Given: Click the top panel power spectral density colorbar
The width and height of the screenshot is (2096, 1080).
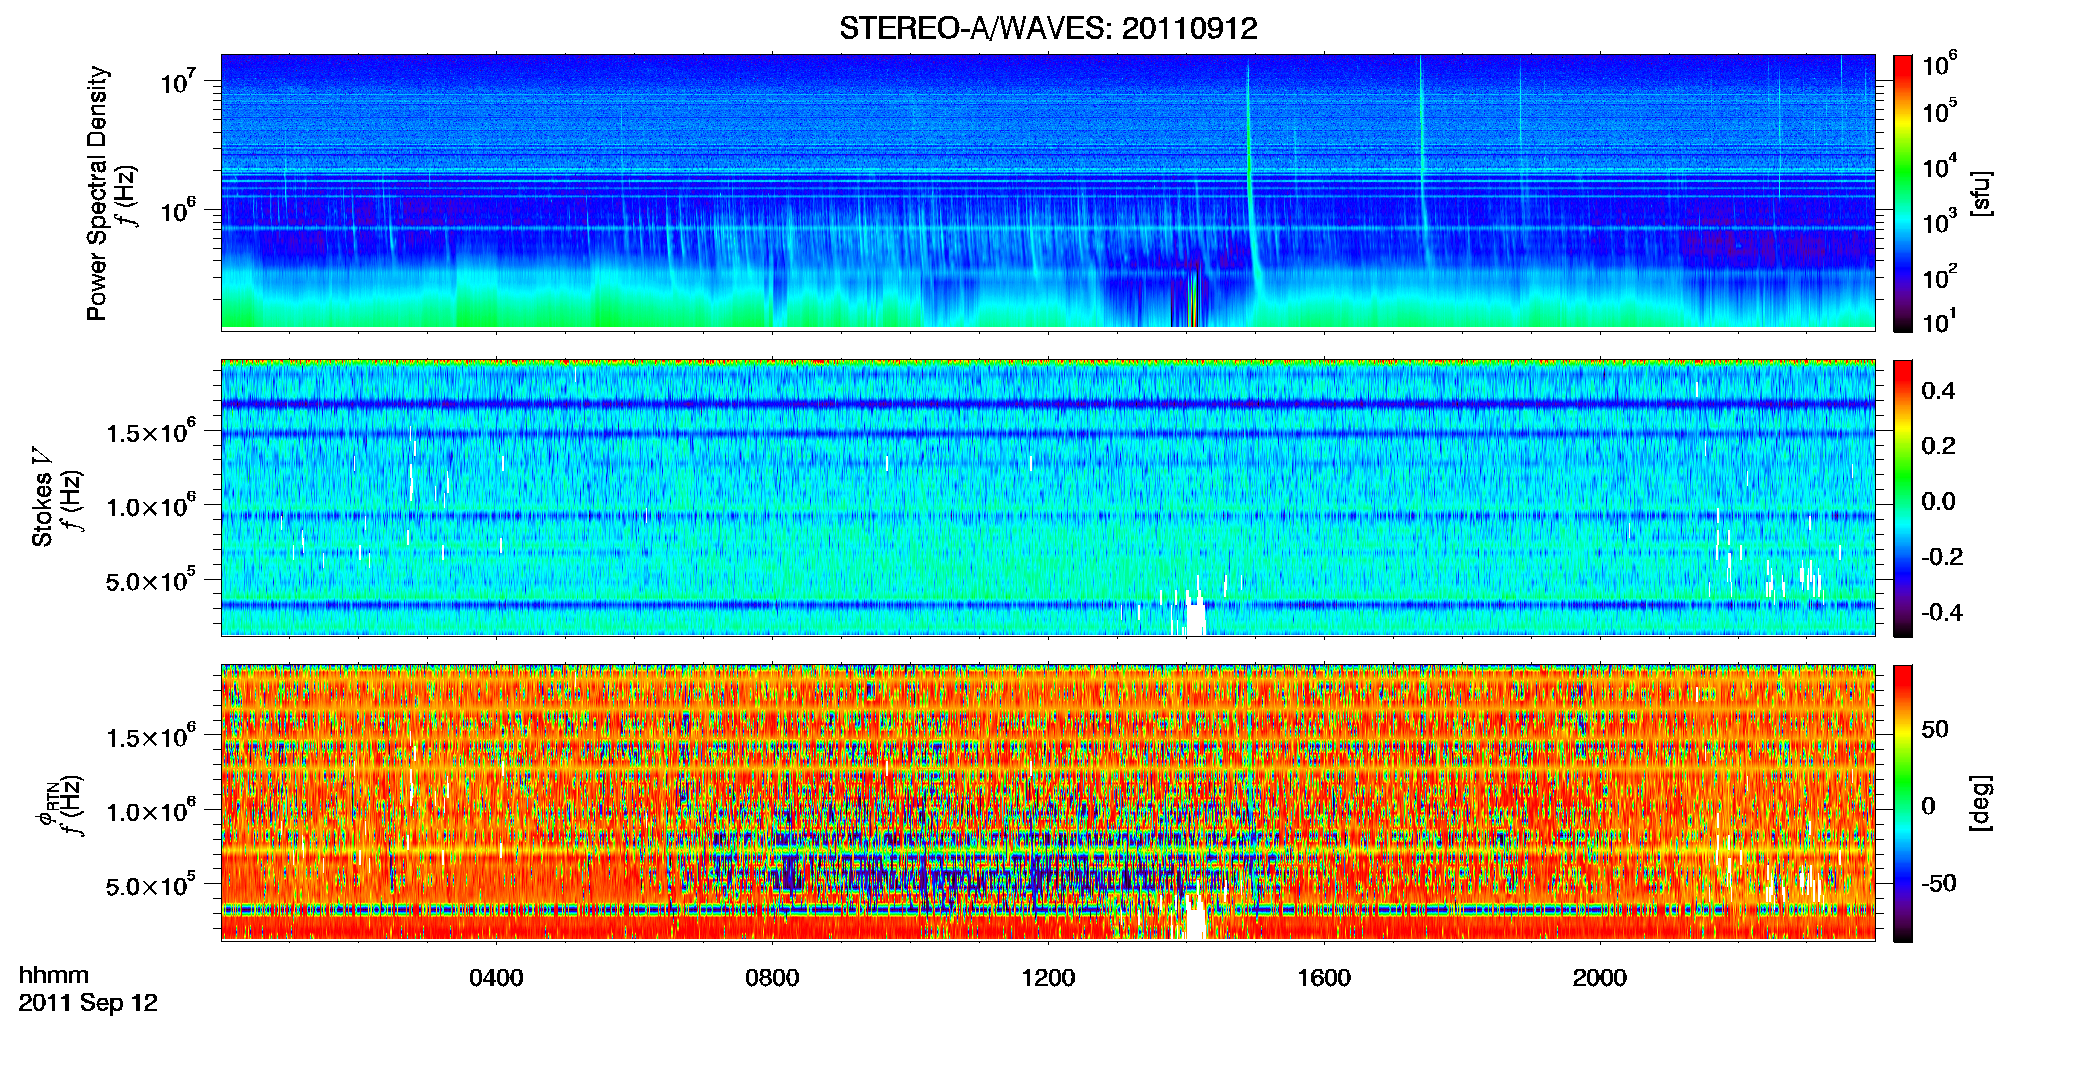Looking at the screenshot, I should point(1903,193).
